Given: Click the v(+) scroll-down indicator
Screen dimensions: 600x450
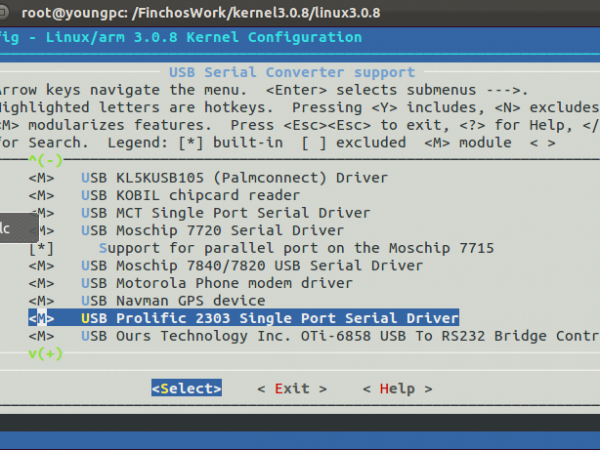Looking at the screenshot, I should [45, 353].
